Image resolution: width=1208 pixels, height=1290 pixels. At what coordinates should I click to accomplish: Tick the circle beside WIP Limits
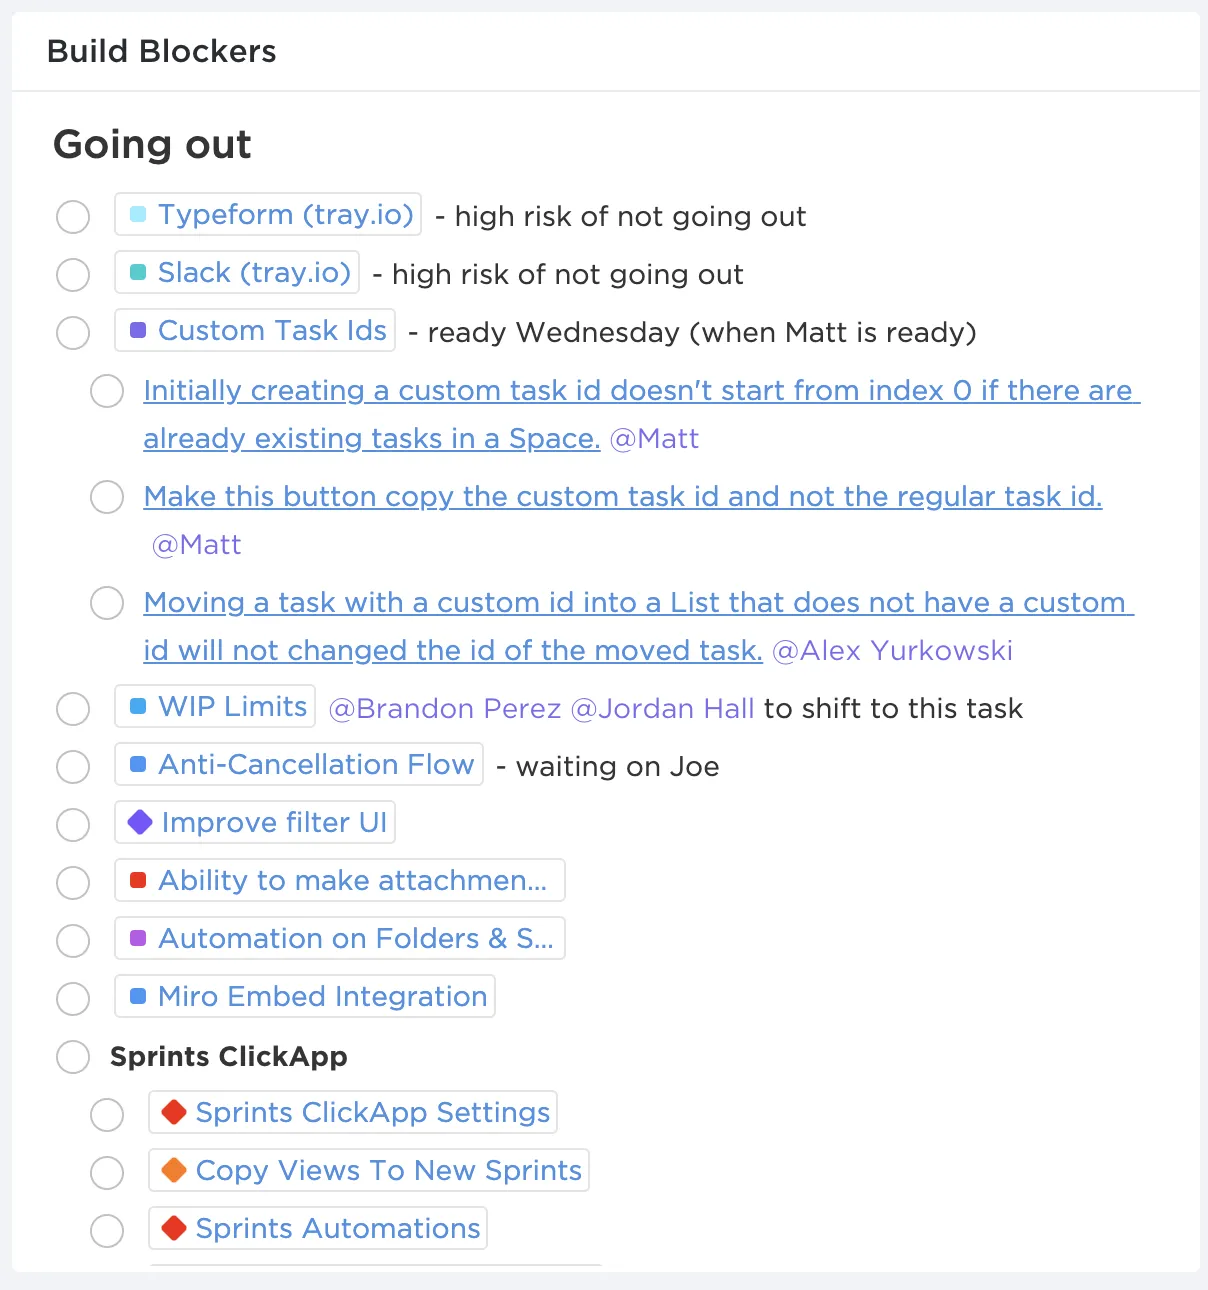click(x=73, y=709)
